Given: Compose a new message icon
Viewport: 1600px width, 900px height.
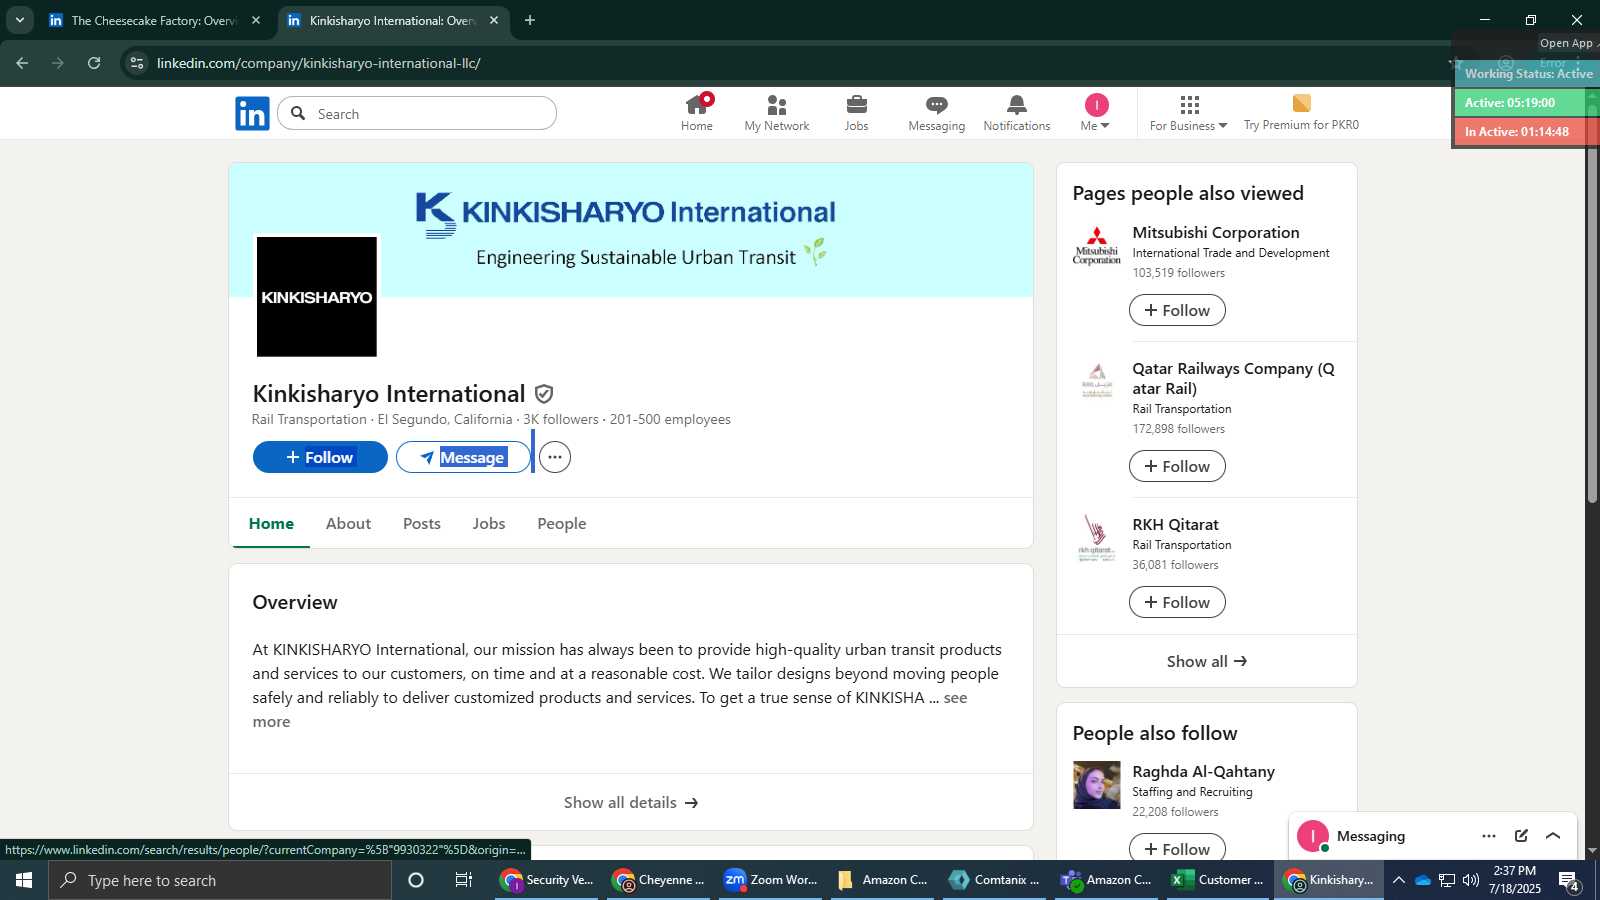Looking at the screenshot, I should 1521,836.
